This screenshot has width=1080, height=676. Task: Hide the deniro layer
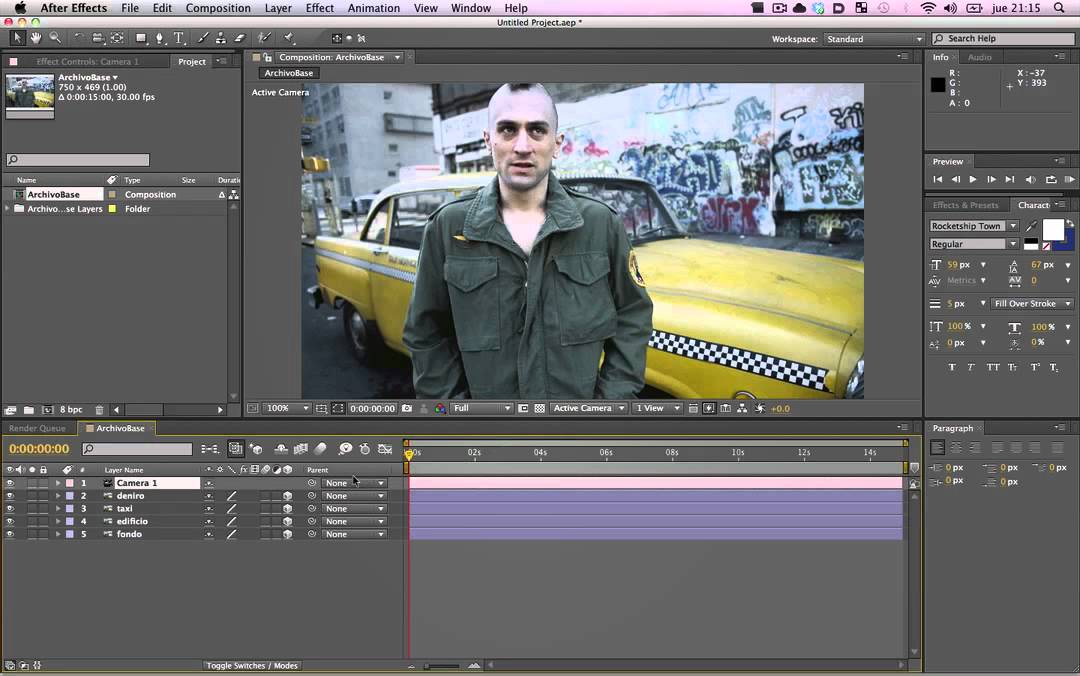(x=10, y=495)
